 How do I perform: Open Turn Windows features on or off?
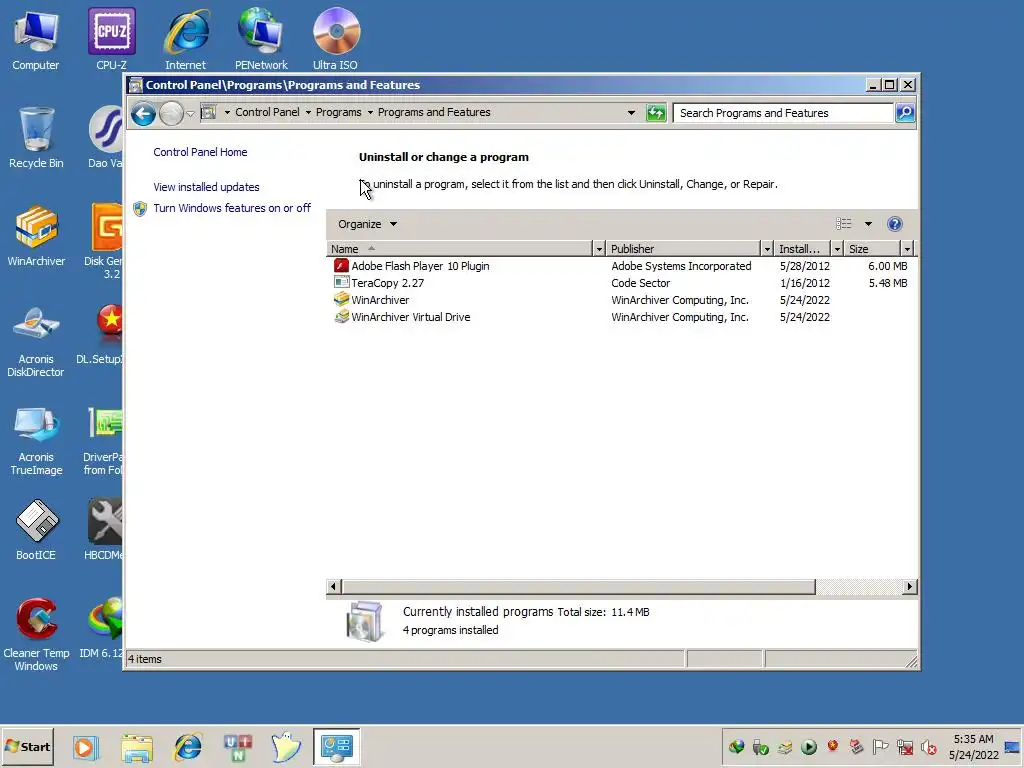232,208
